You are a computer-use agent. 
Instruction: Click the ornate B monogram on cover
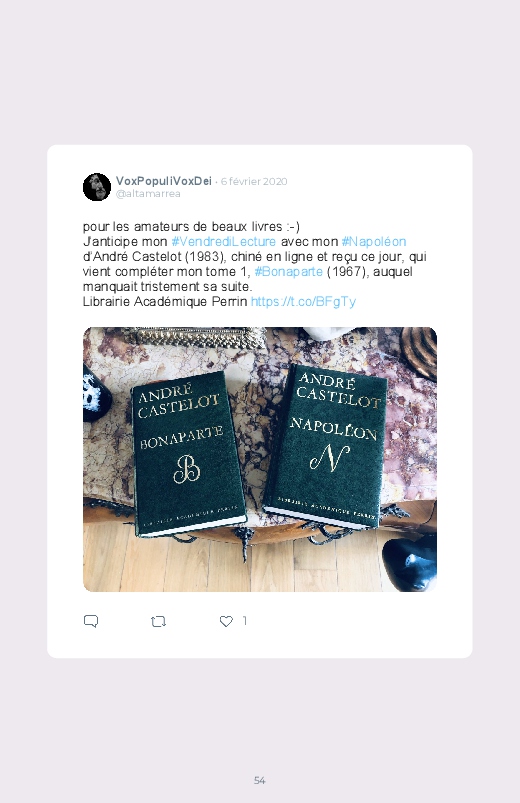[x=186, y=469]
